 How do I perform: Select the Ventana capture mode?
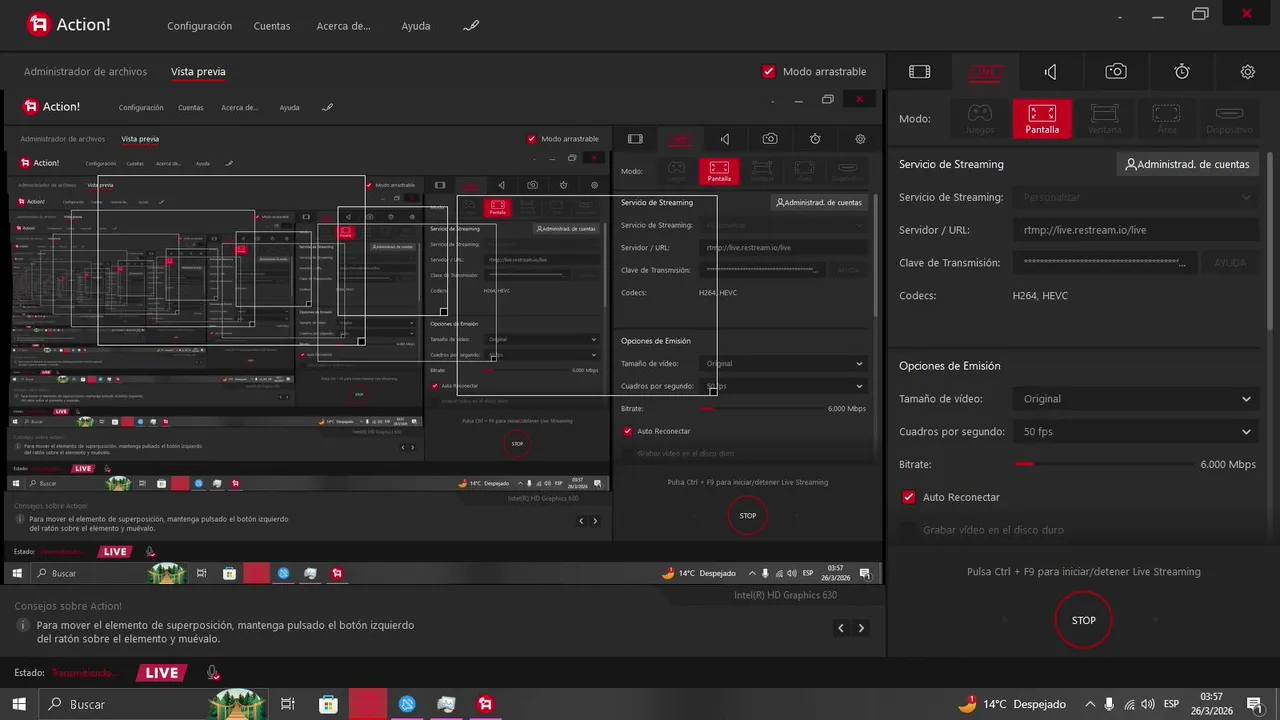[1104, 119]
